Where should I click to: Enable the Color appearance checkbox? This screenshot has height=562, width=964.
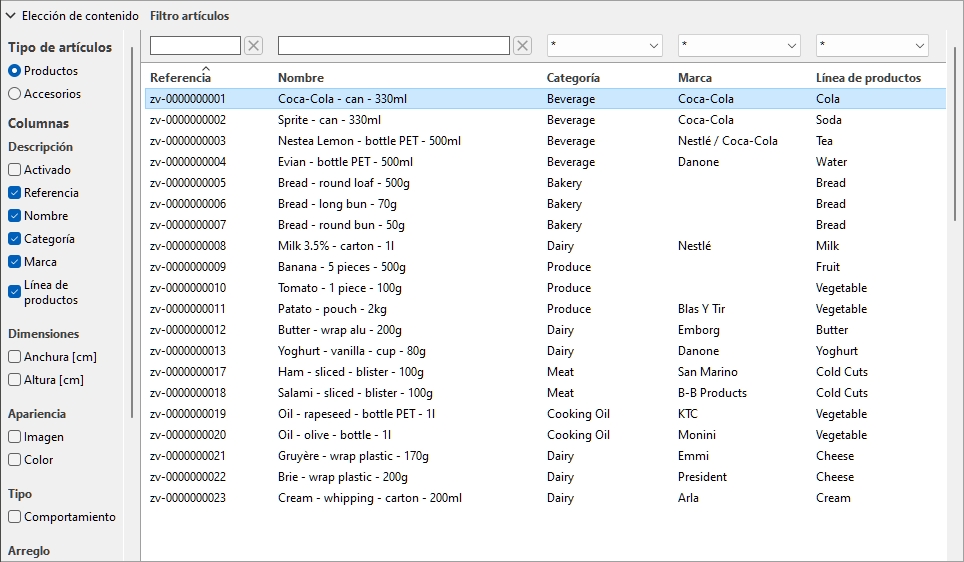tap(14, 460)
